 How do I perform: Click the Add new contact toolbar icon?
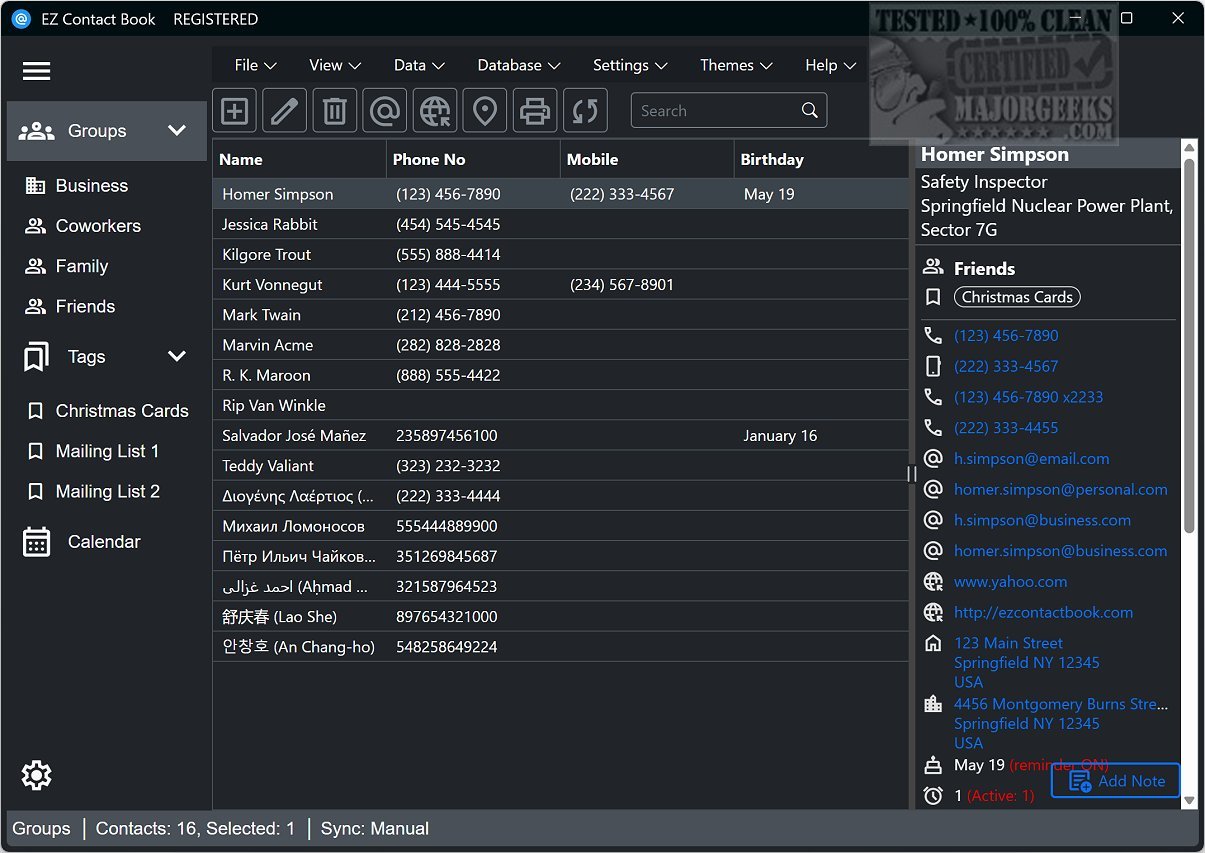click(x=235, y=111)
